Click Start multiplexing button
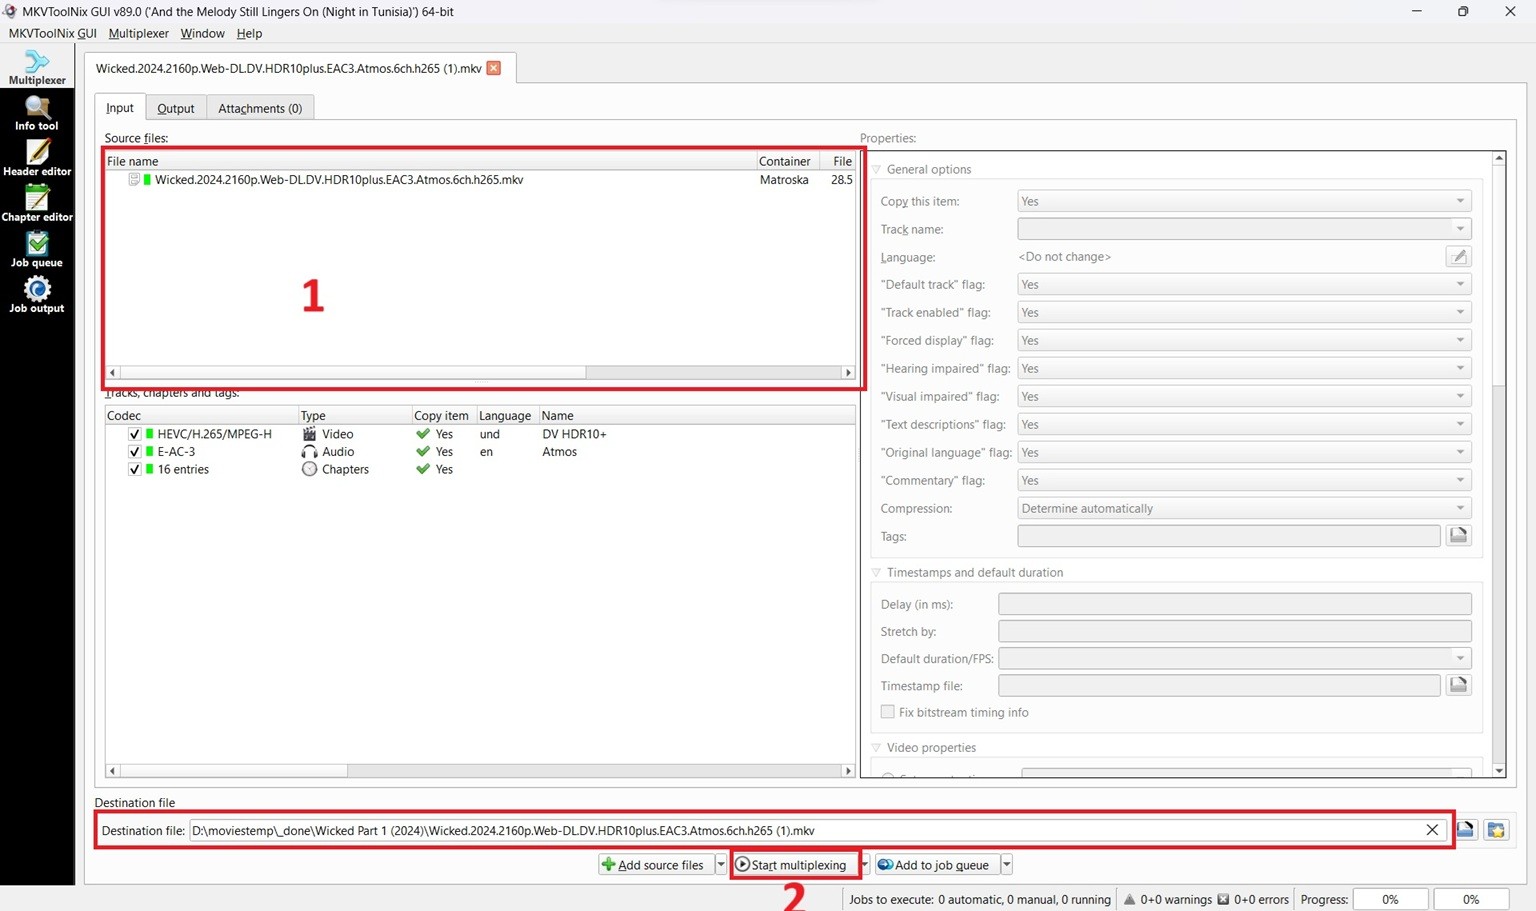Viewport: 1536px width, 911px height. coord(792,865)
